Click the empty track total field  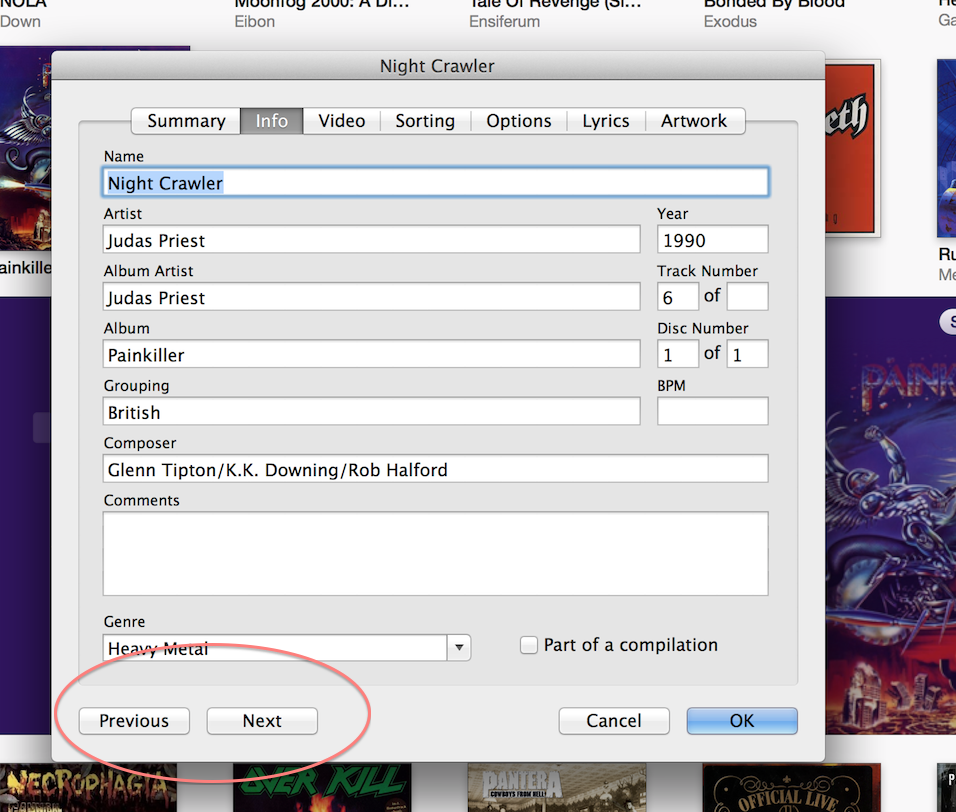click(x=747, y=297)
